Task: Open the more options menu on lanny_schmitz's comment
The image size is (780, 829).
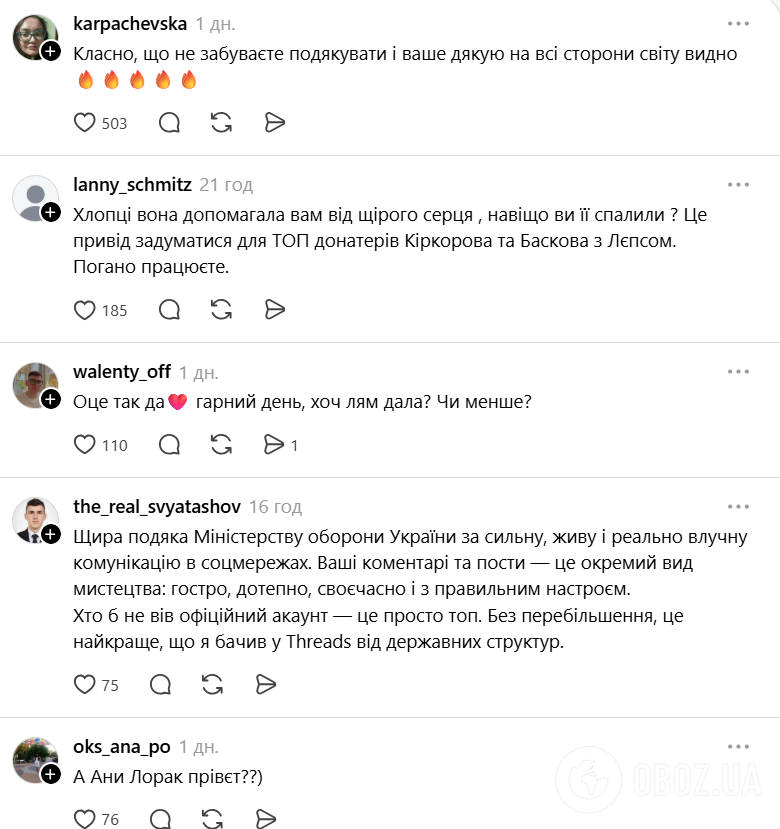Action: click(739, 184)
